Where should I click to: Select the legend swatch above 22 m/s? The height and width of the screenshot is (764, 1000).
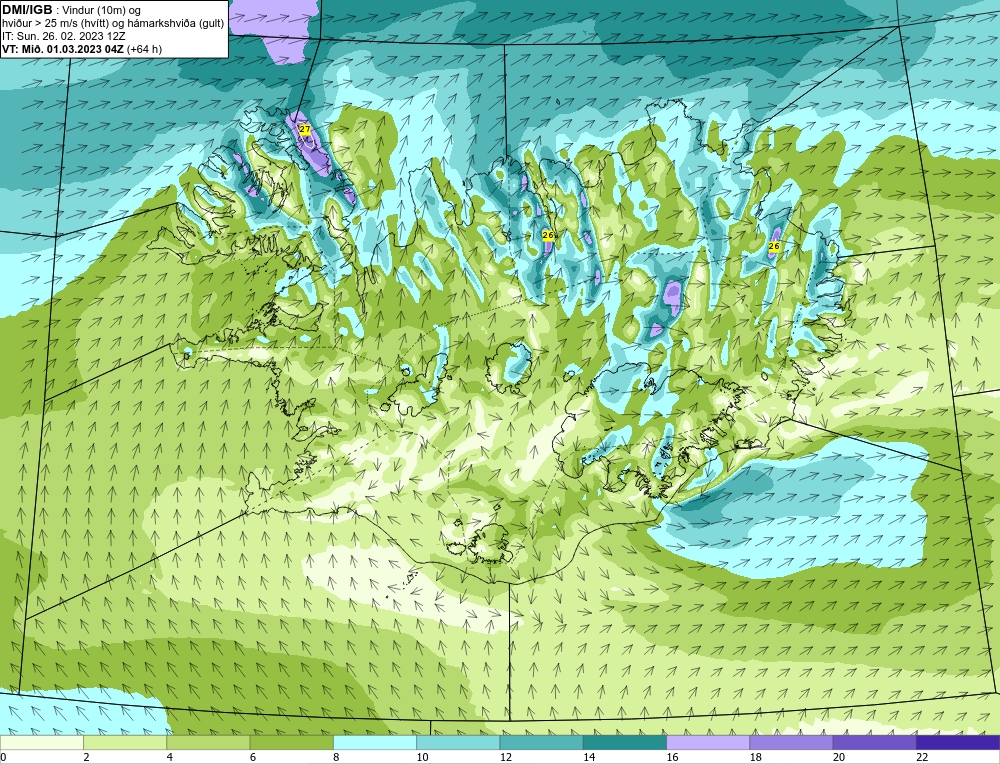957,742
